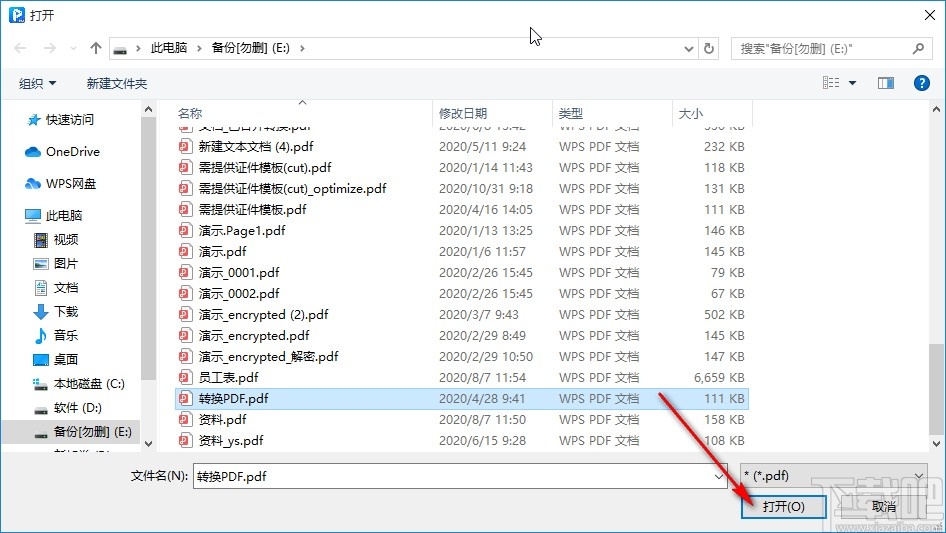Click the back navigation arrow
This screenshot has width=946, height=533.
click(20, 48)
